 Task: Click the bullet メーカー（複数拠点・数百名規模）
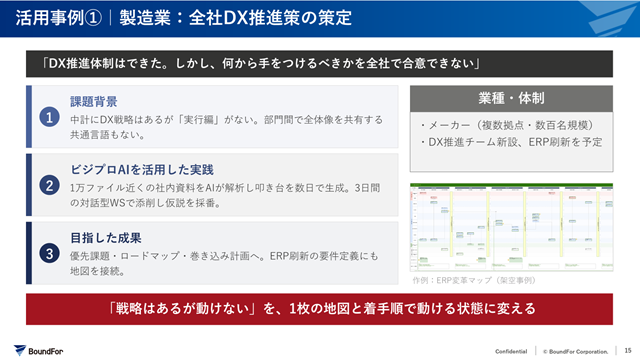click(507, 125)
